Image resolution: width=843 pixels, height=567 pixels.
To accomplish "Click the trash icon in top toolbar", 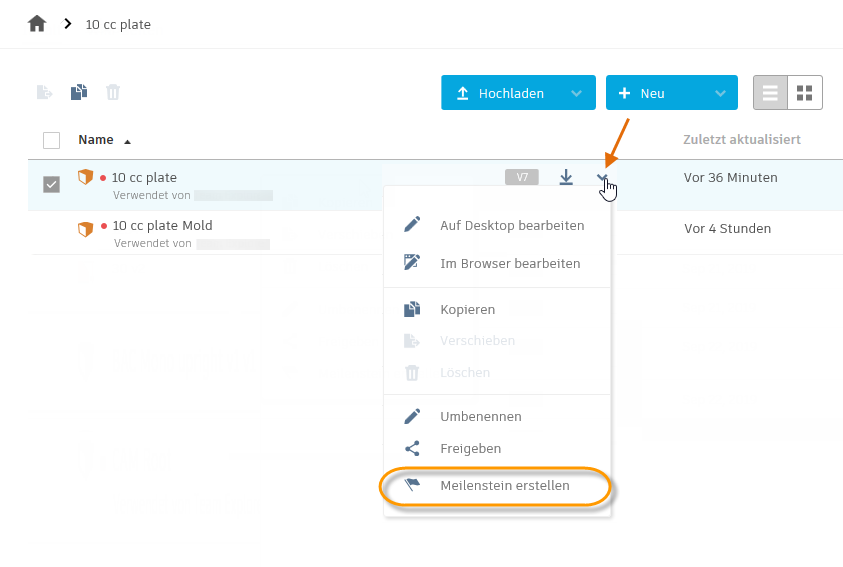I will click(113, 92).
